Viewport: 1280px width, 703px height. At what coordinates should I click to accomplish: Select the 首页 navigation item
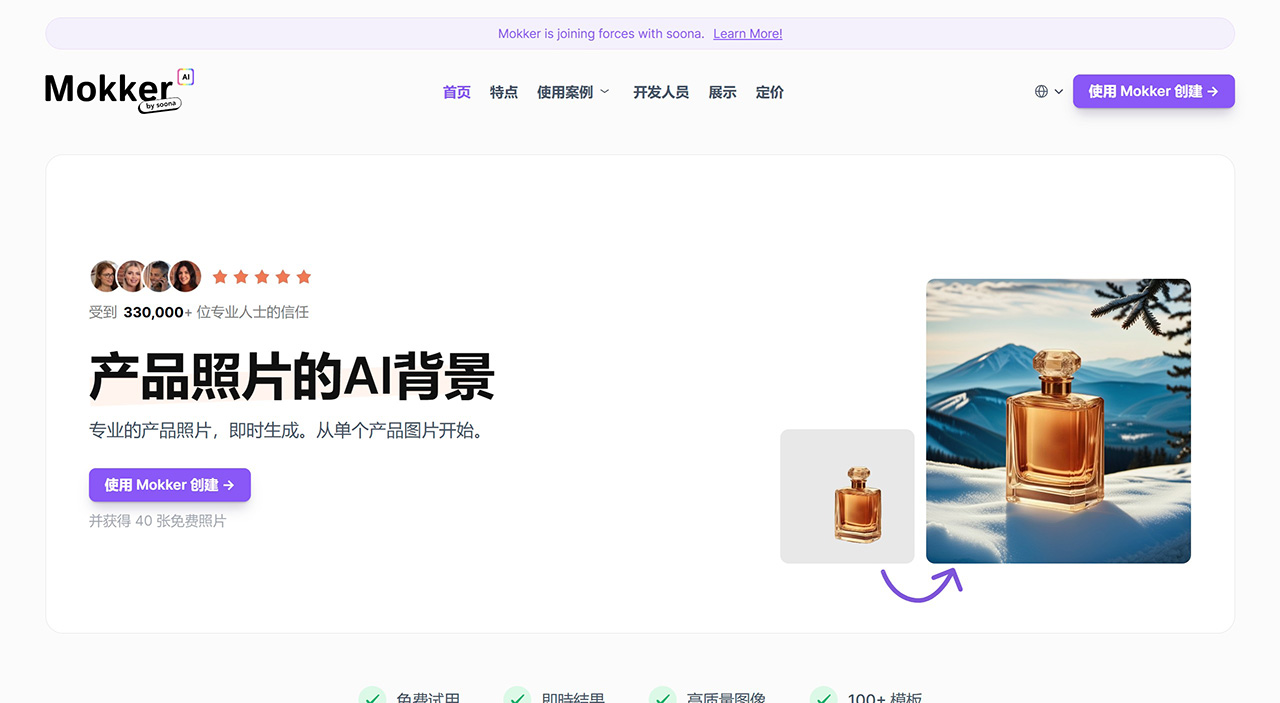(x=456, y=91)
